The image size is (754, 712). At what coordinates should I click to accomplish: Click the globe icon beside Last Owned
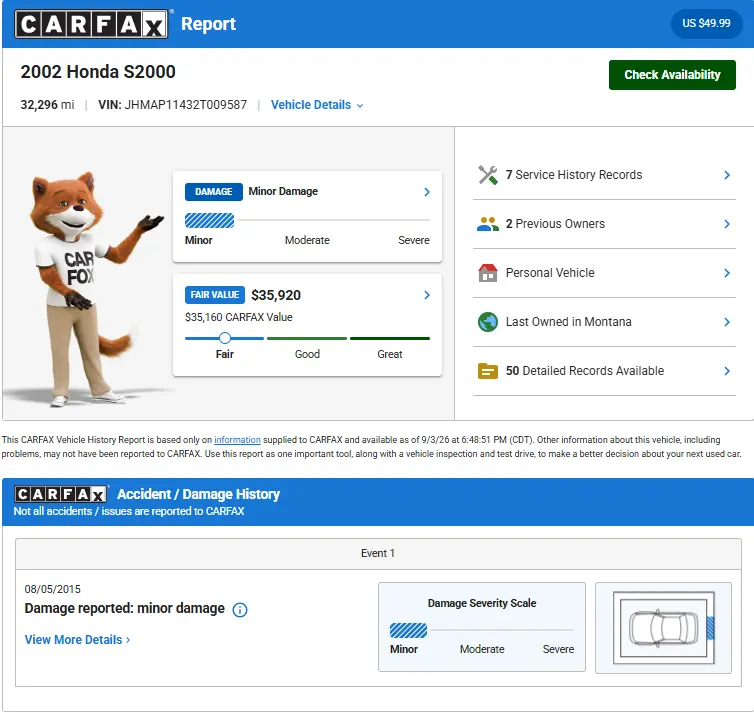(488, 322)
